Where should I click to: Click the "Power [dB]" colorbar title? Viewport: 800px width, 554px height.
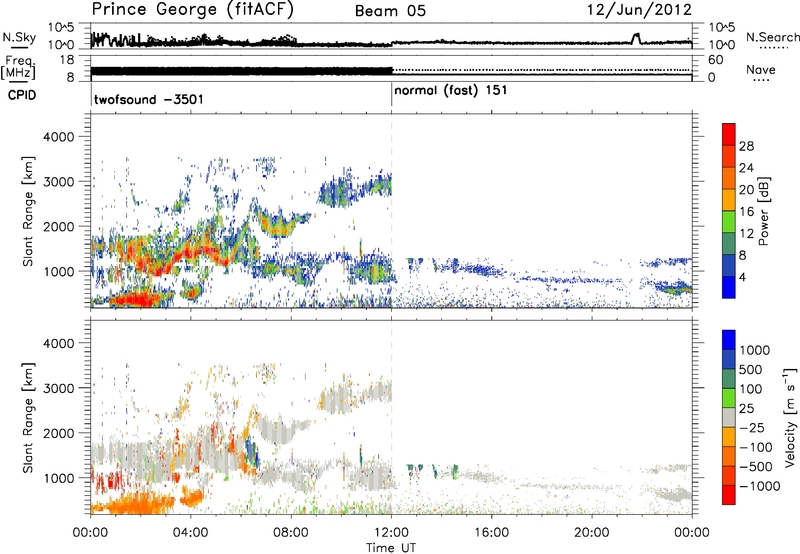(x=763, y=212)
